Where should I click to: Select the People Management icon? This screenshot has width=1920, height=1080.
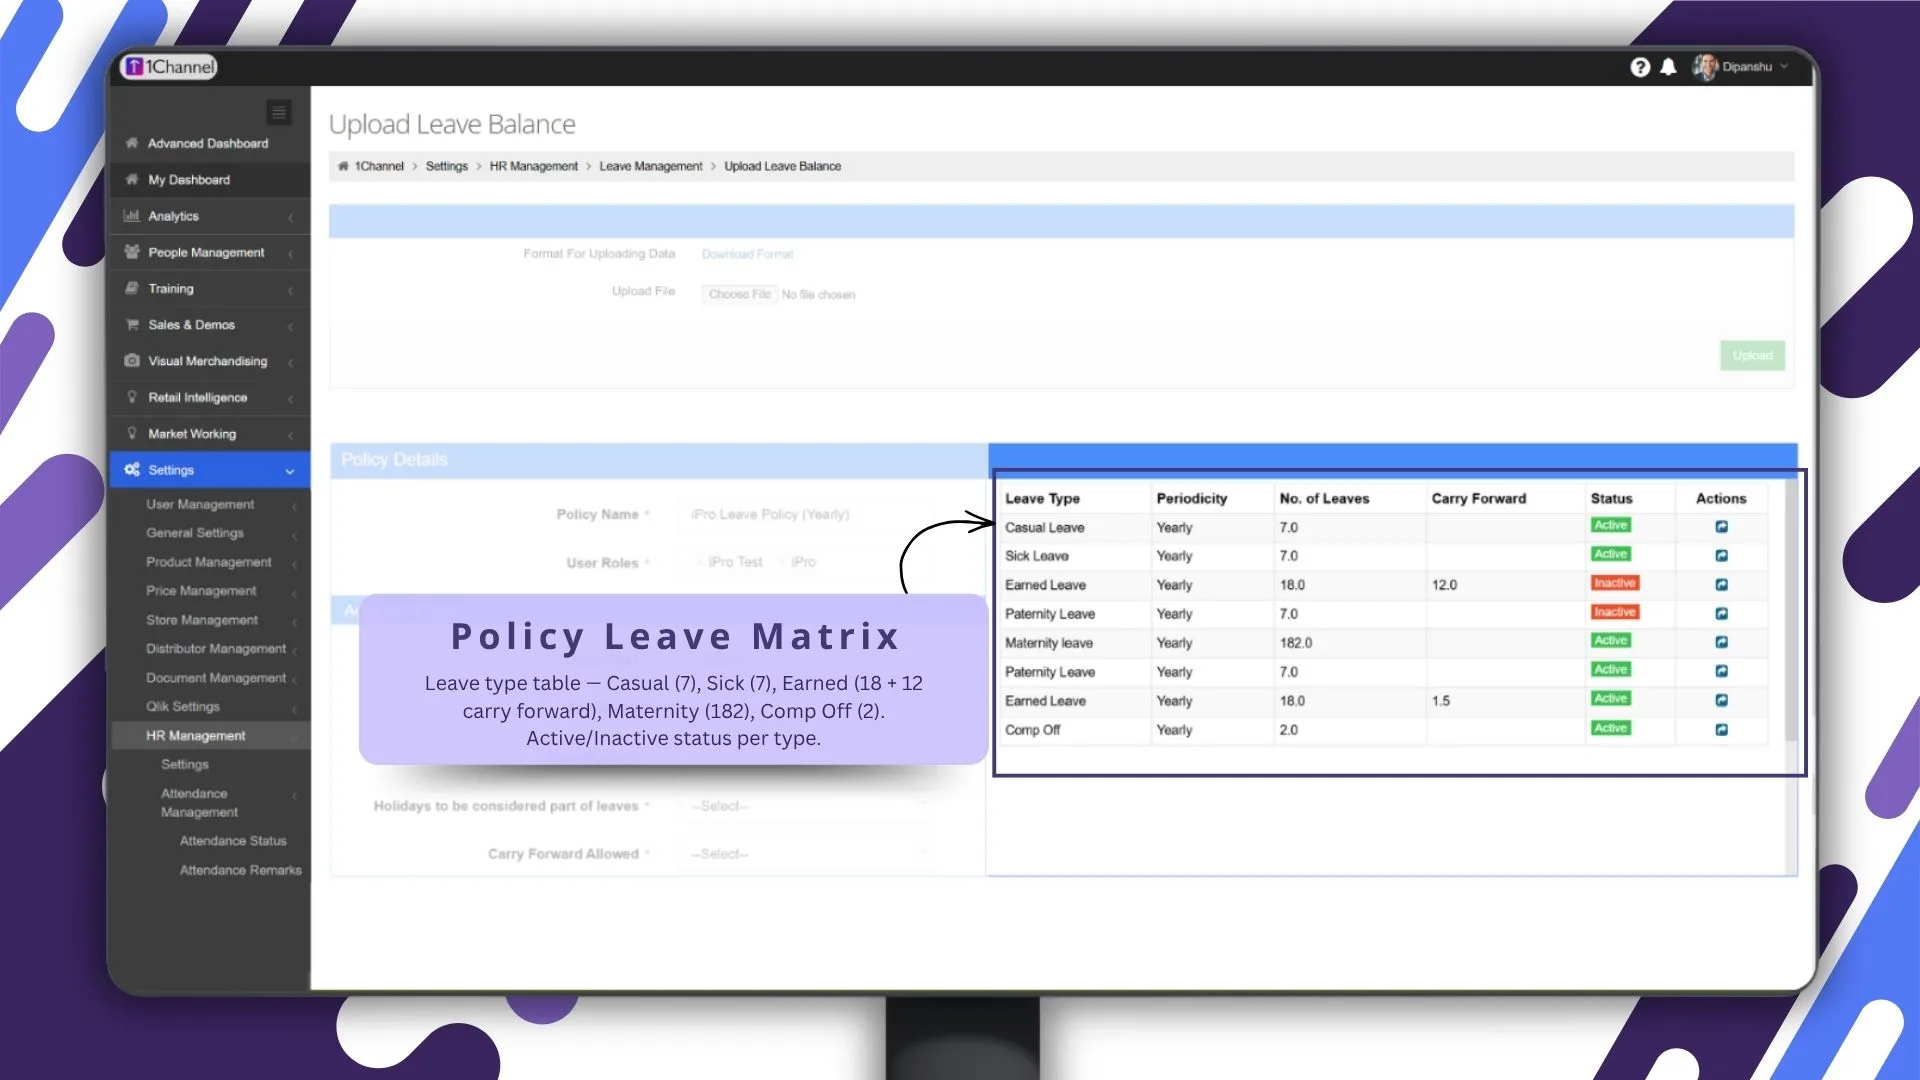coord(133,252)
